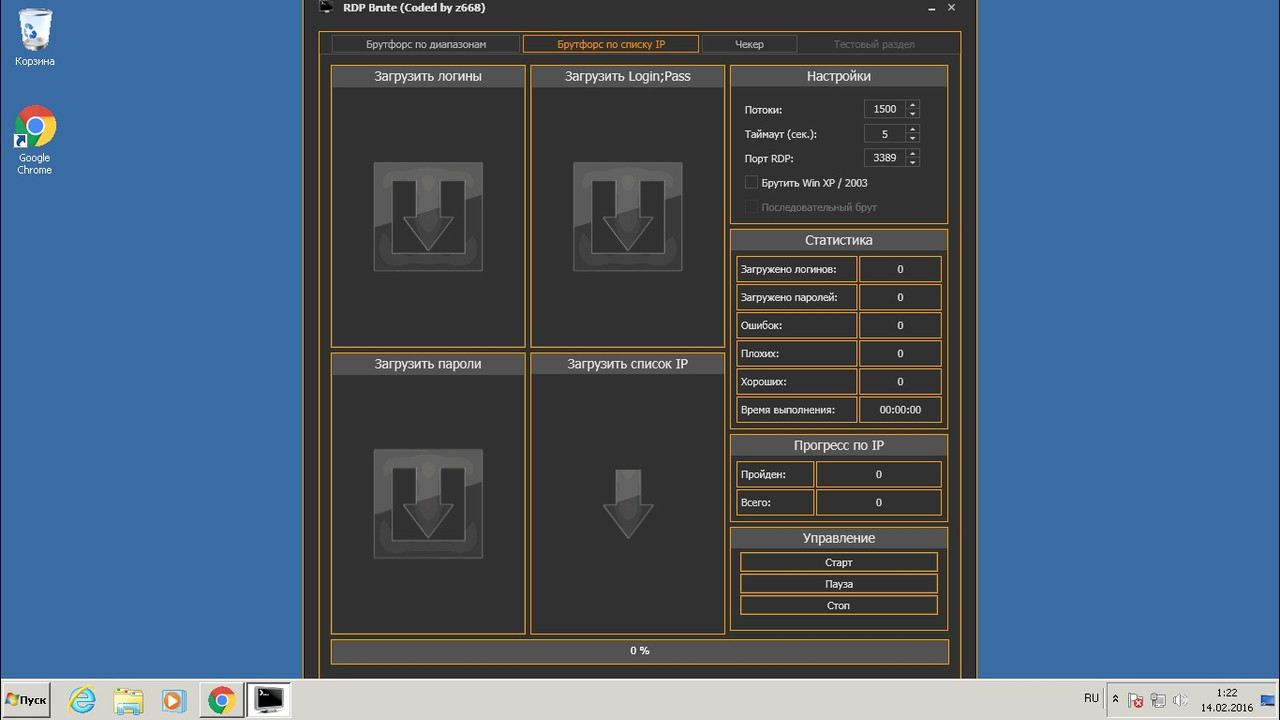This screenshot has width=1280, height=720.
Task: Open the Чекер tab
Action: click(x=749, y=44)
